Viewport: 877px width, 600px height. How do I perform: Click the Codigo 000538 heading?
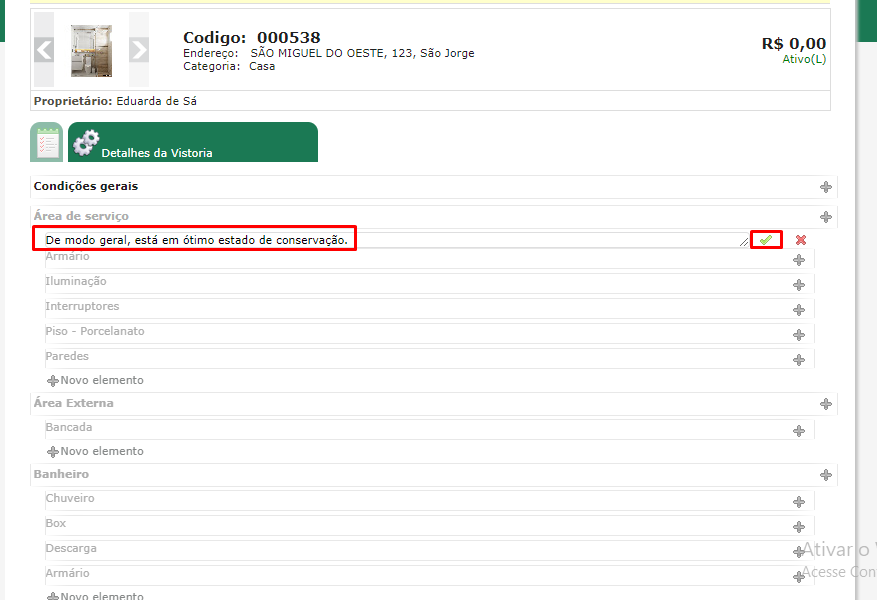tap(252, 37)
